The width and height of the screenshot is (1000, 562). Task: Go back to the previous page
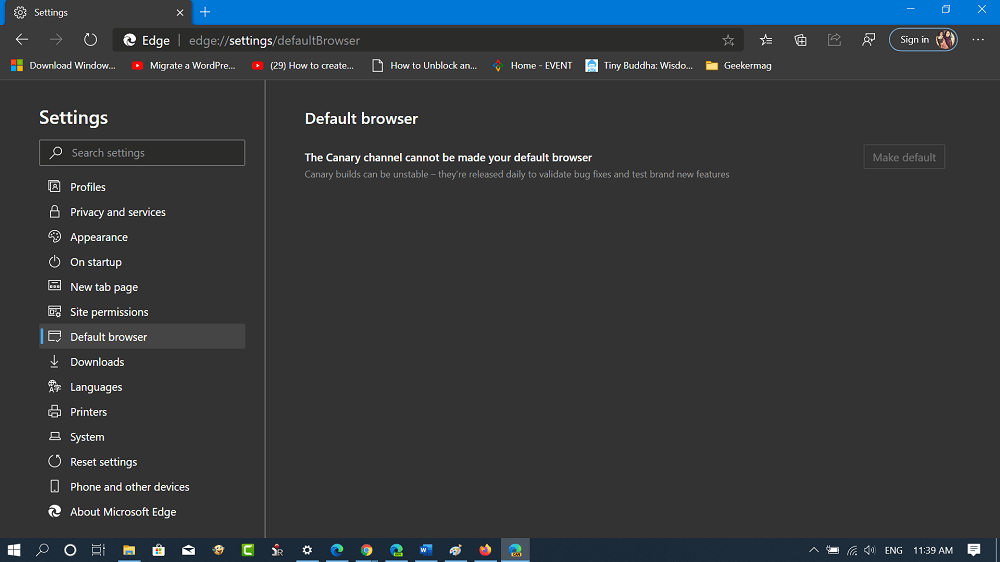pos(22,40)
